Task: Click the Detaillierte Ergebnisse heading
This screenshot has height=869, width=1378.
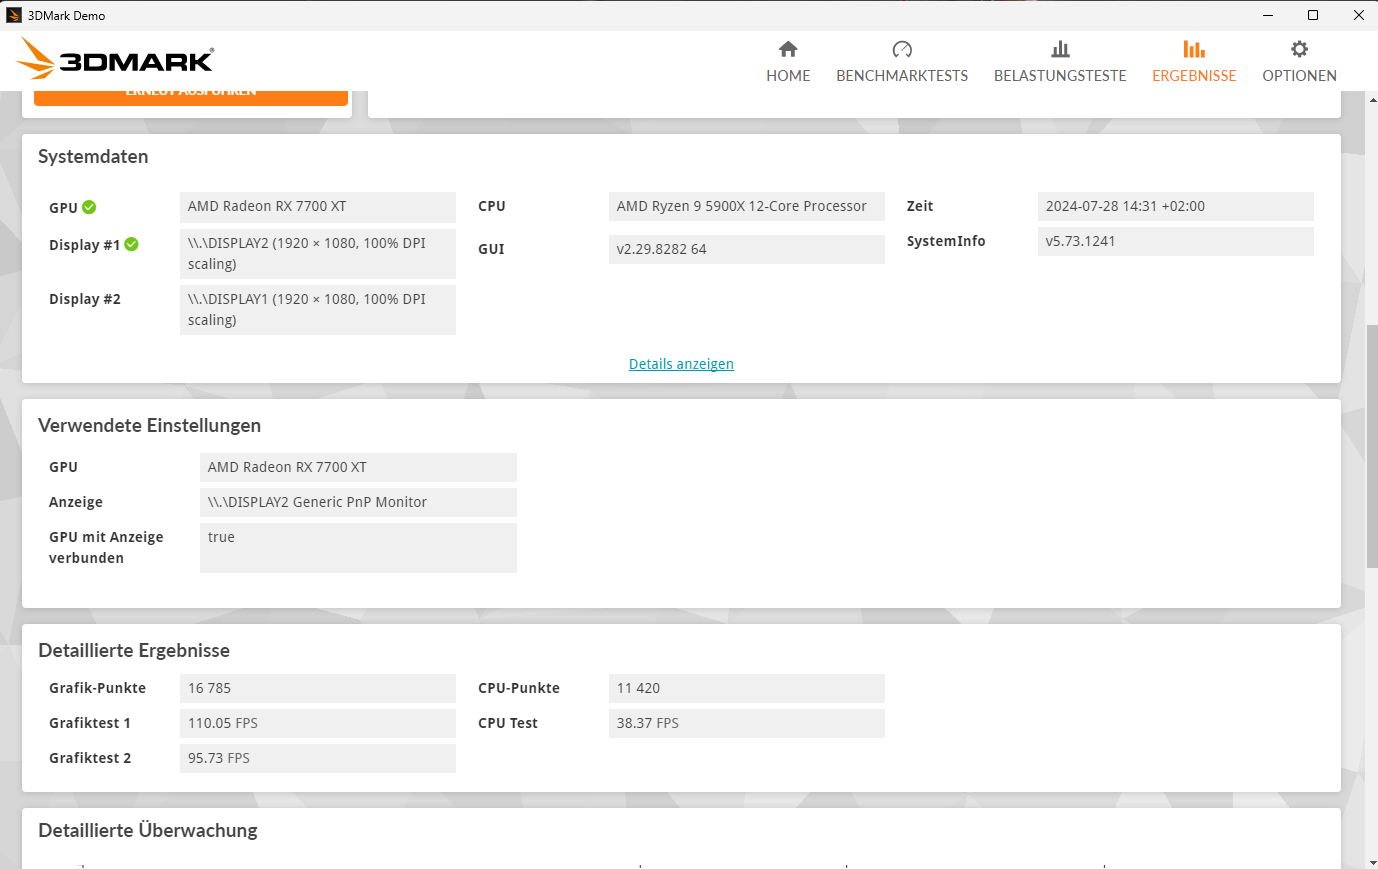Action: point(134,651)
